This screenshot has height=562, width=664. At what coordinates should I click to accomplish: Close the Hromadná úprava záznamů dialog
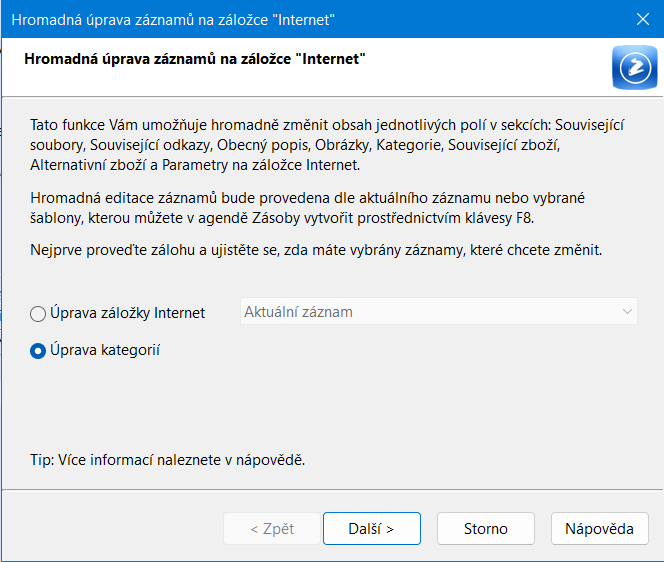[642, 18]
